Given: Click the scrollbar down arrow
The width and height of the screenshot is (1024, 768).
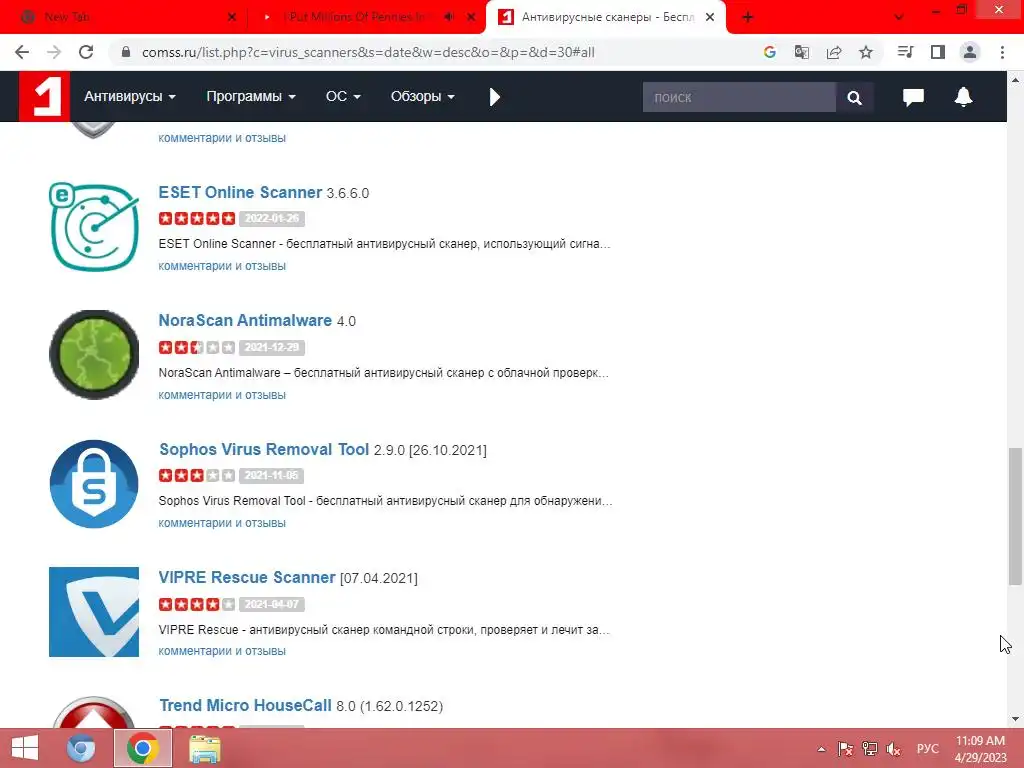Looking at the screenshot, I should [1015, 719].
